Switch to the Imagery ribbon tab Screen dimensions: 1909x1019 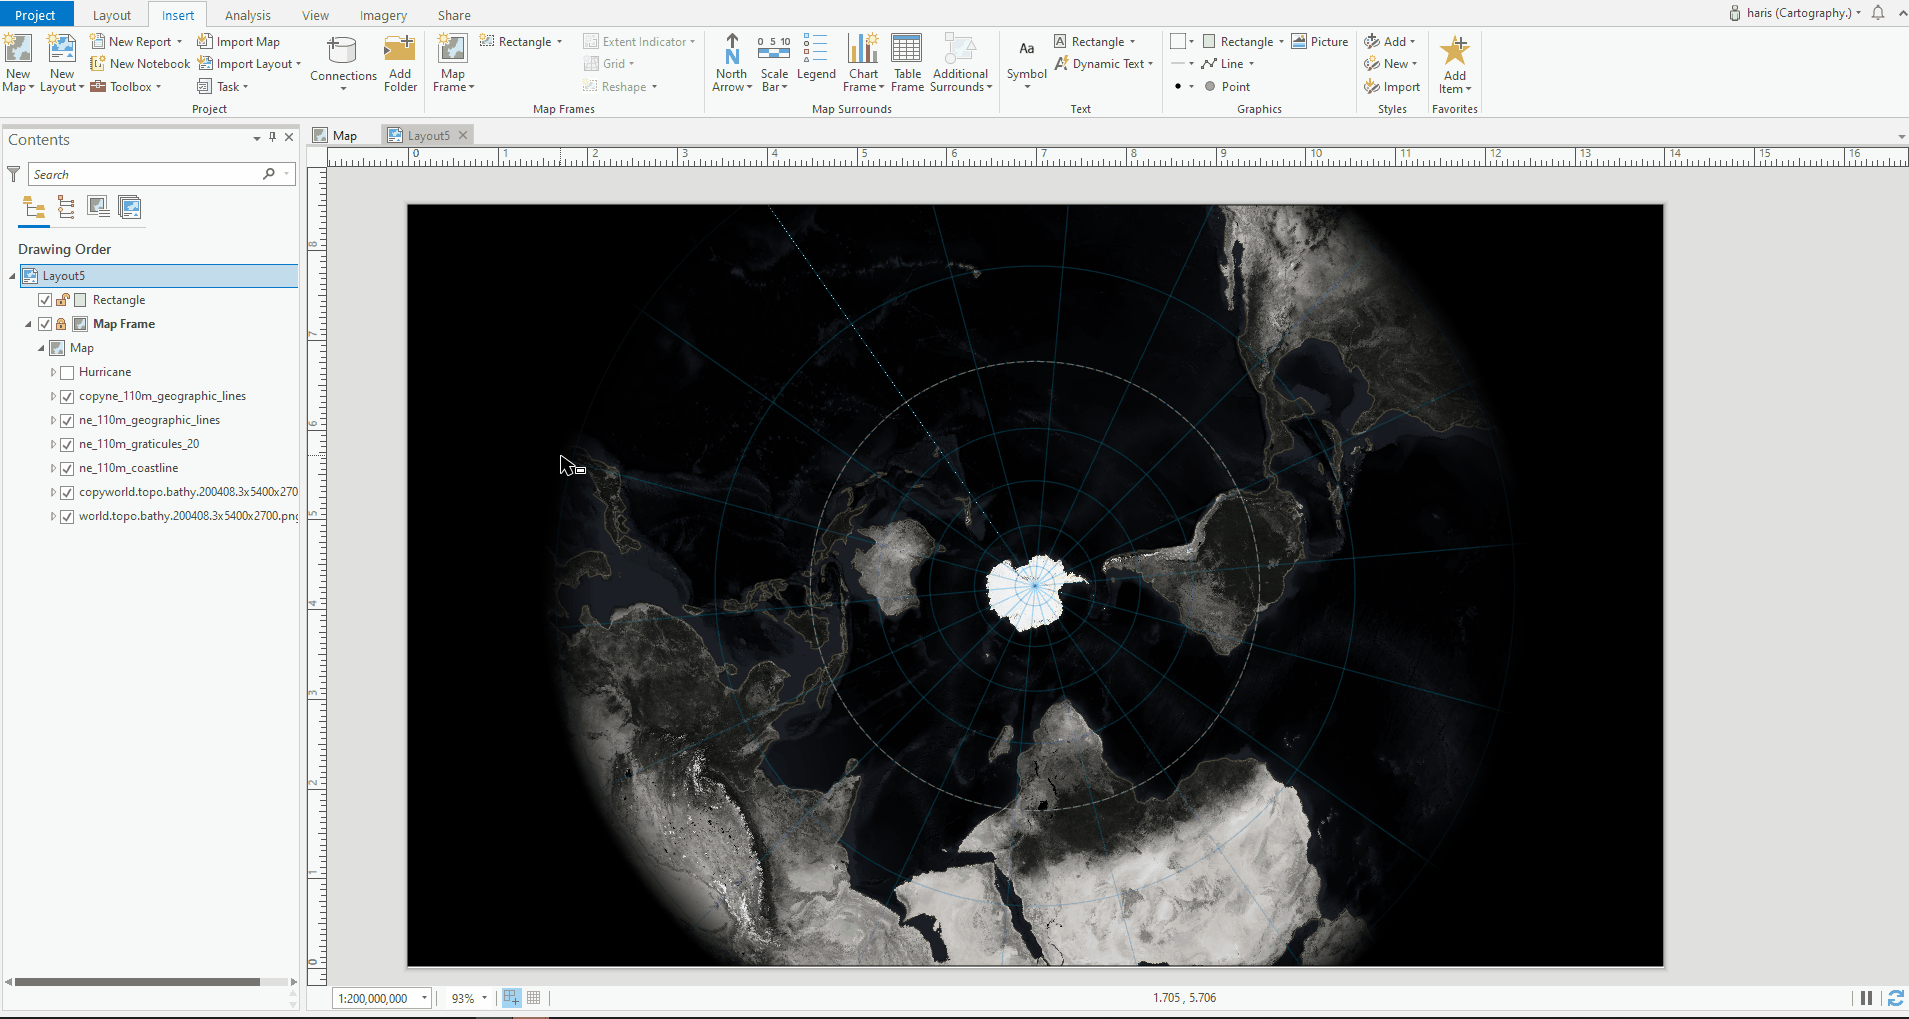[383, 15]
